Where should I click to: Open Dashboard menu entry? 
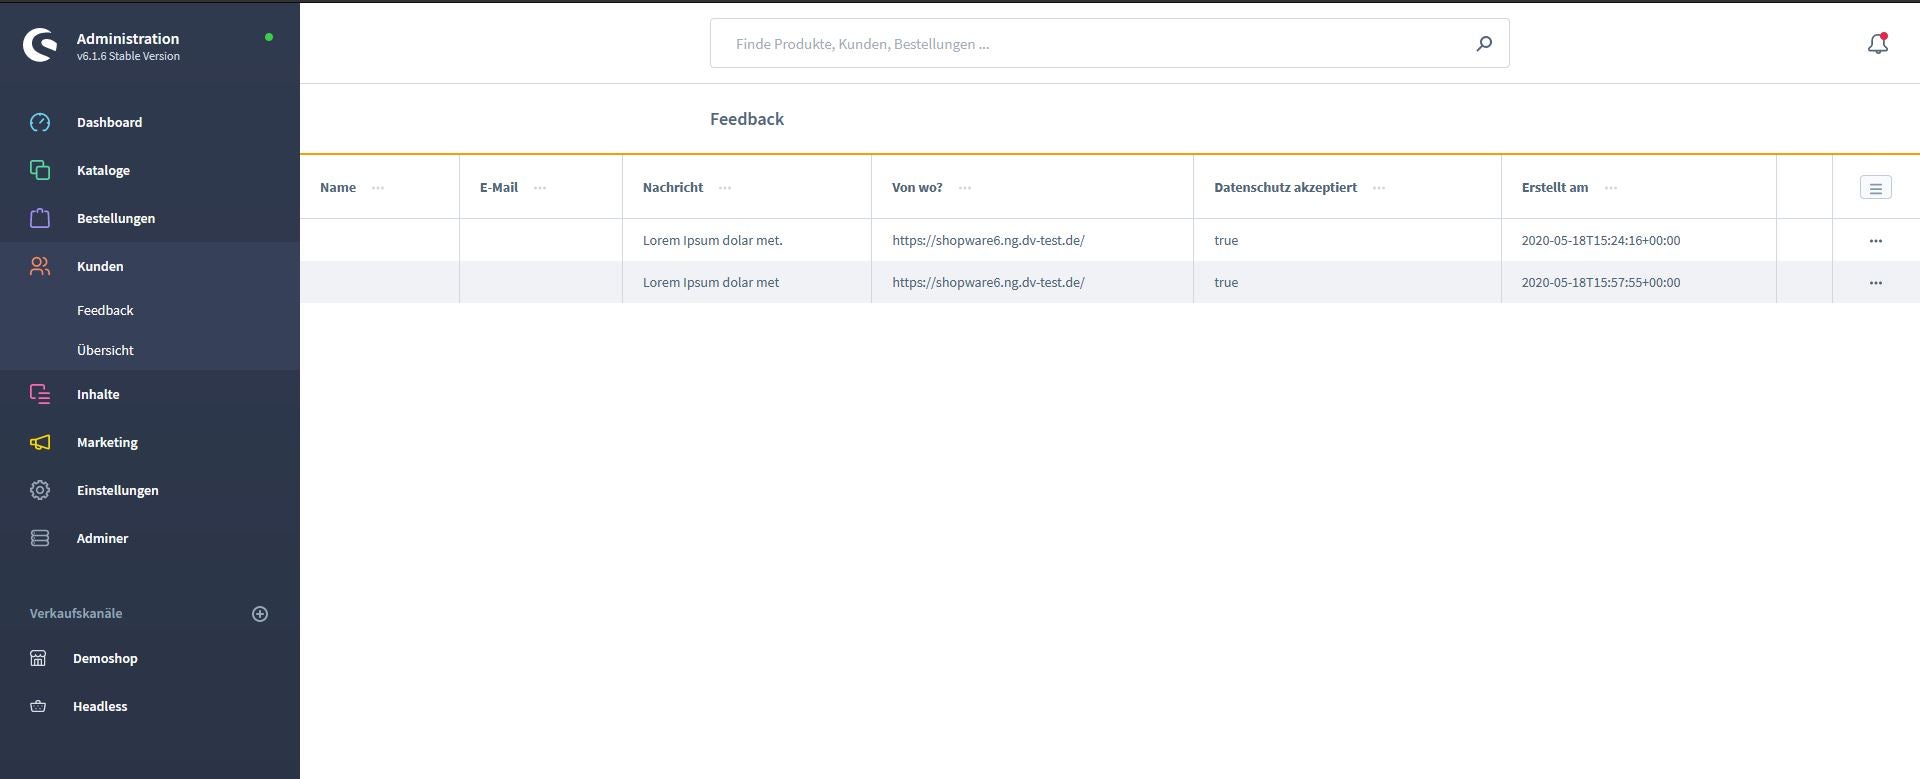pyautogui.click(x=109, y=122)
